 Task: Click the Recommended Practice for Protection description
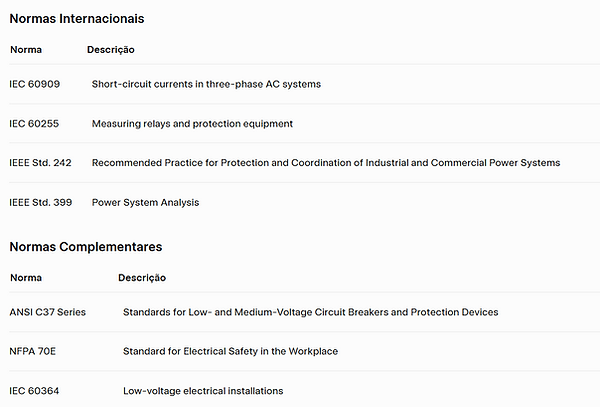click(x=326, y=163)
